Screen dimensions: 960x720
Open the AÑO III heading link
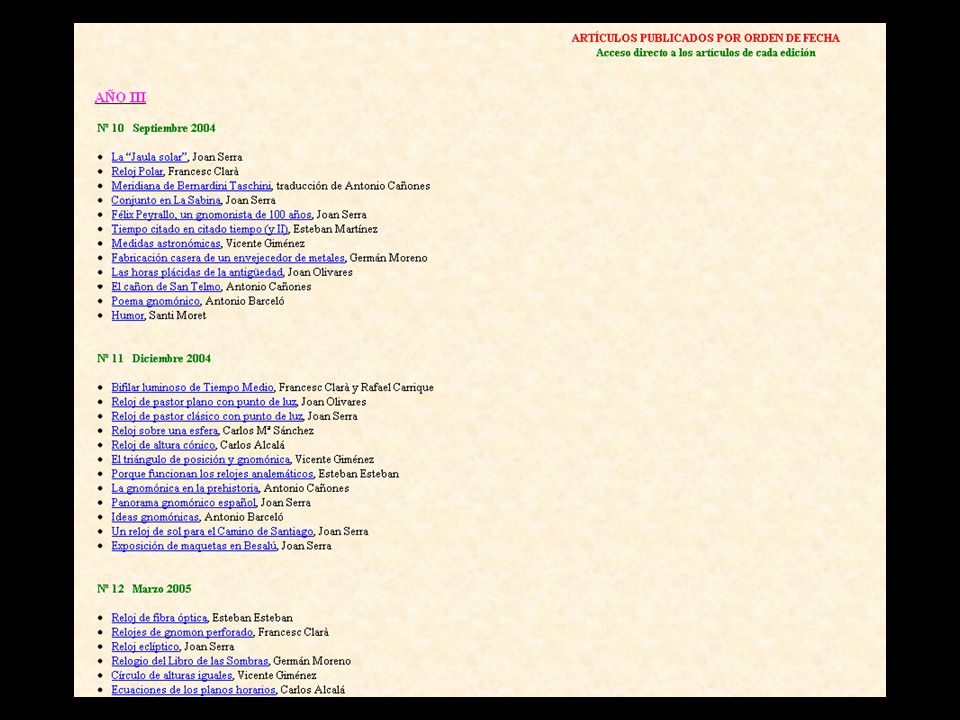click(120, 97)
